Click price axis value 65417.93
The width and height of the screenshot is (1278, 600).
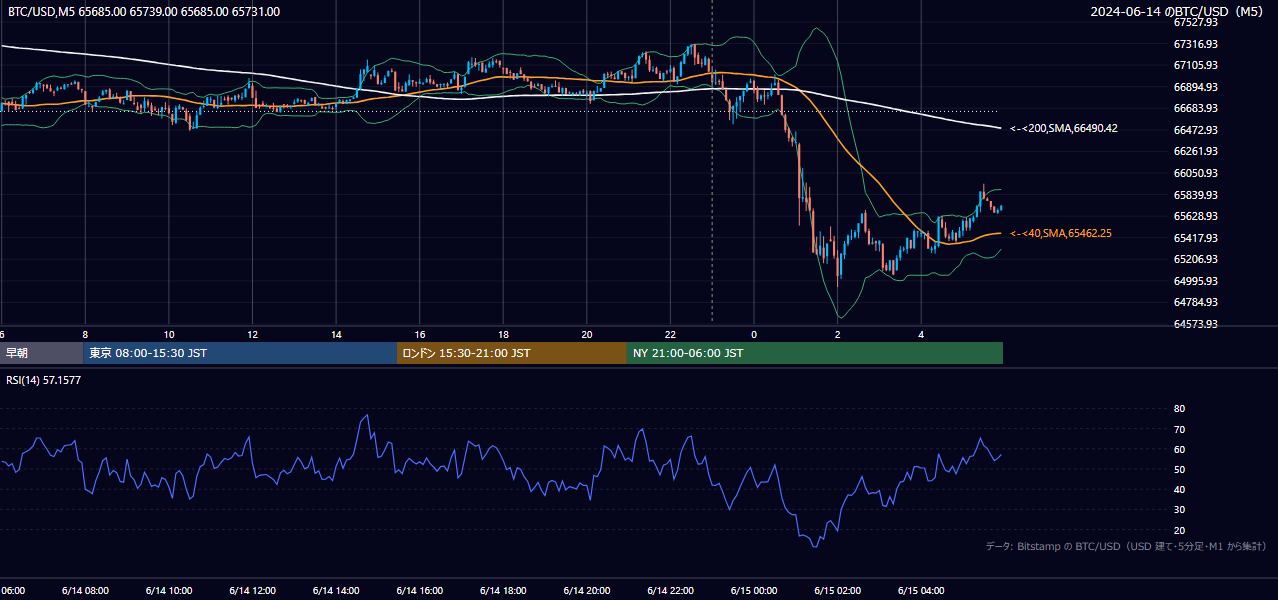coord(1195,238)
